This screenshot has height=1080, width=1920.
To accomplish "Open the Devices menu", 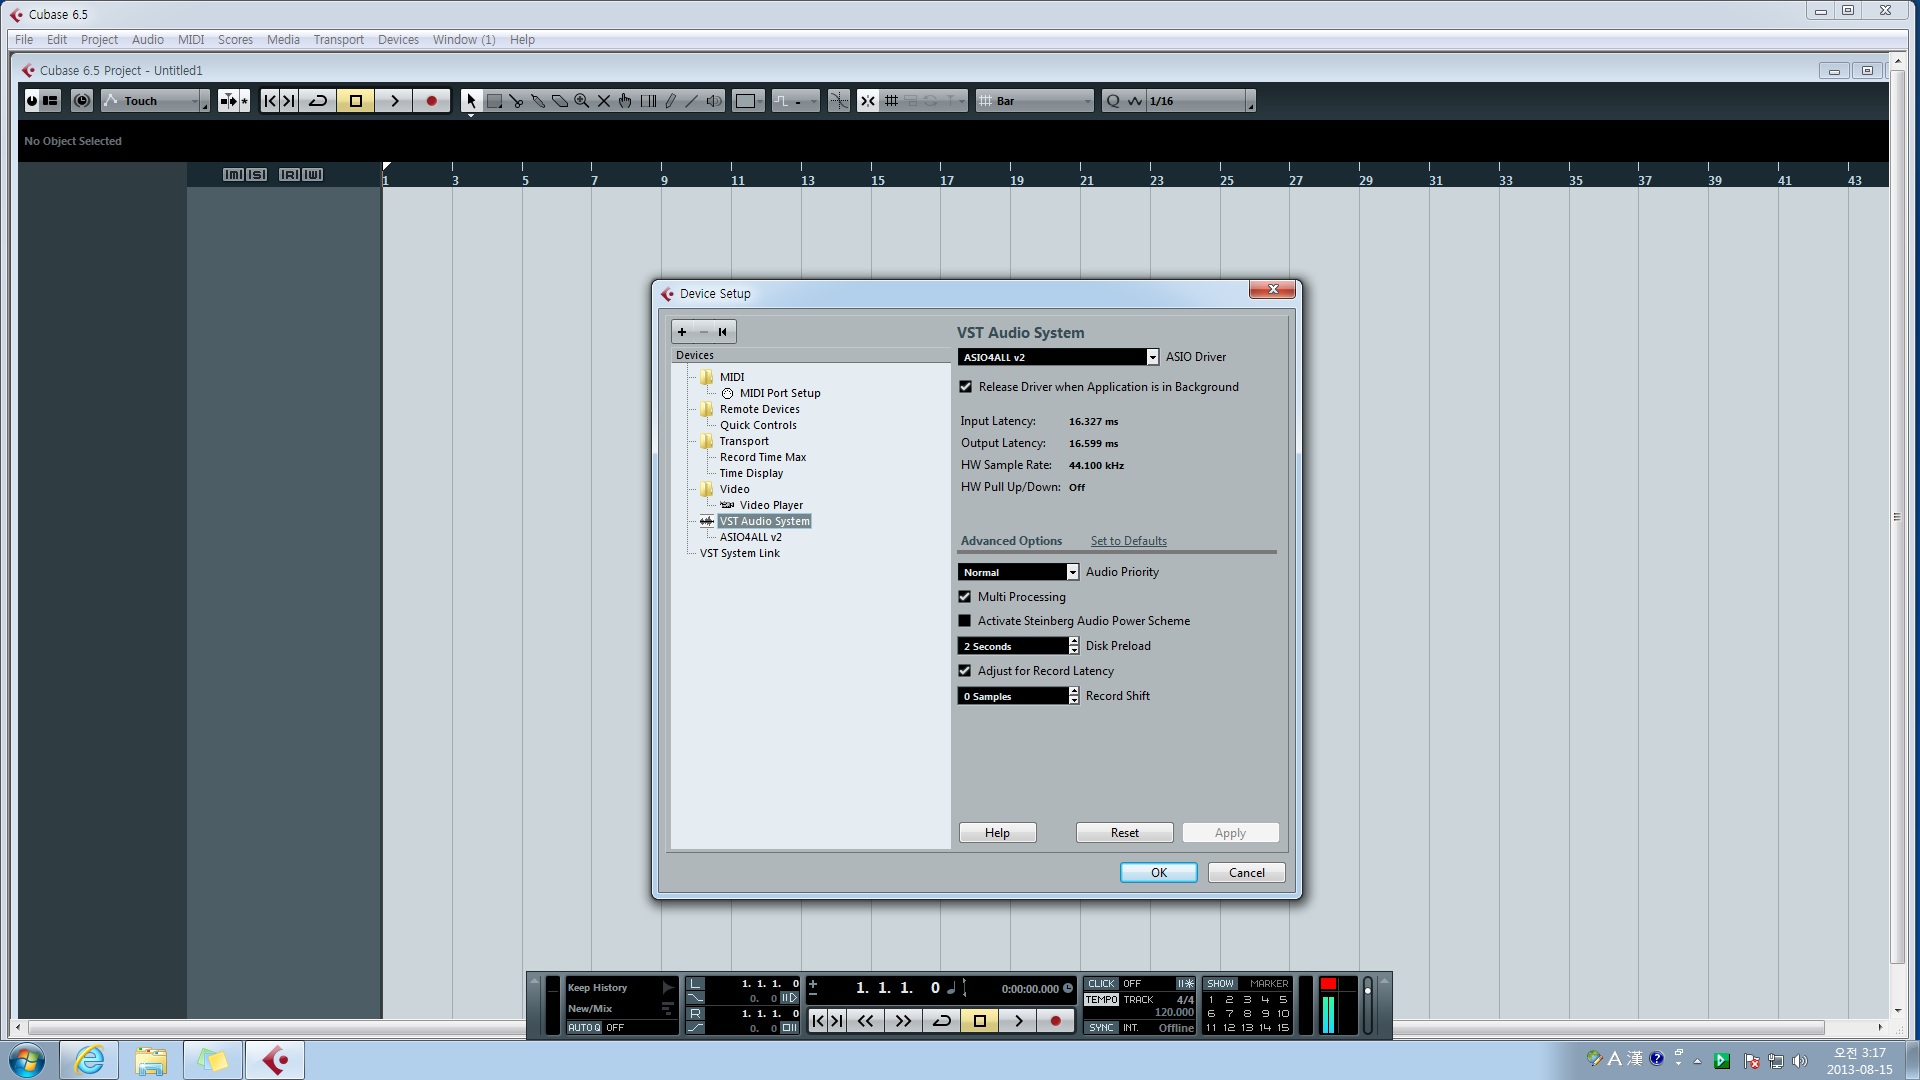I will (398, 40).
